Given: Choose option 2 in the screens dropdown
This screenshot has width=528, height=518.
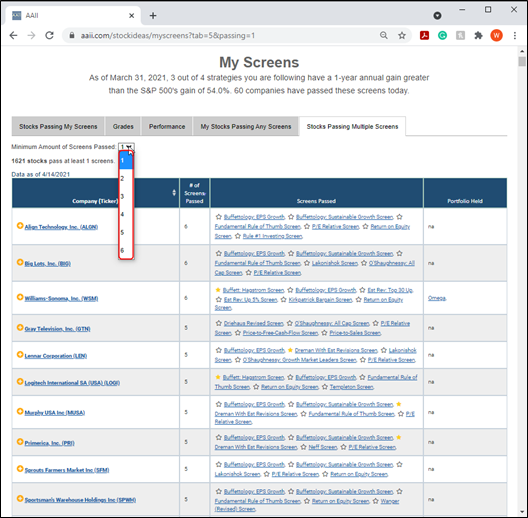Looking at the screenshot, I should coord(126,178).
